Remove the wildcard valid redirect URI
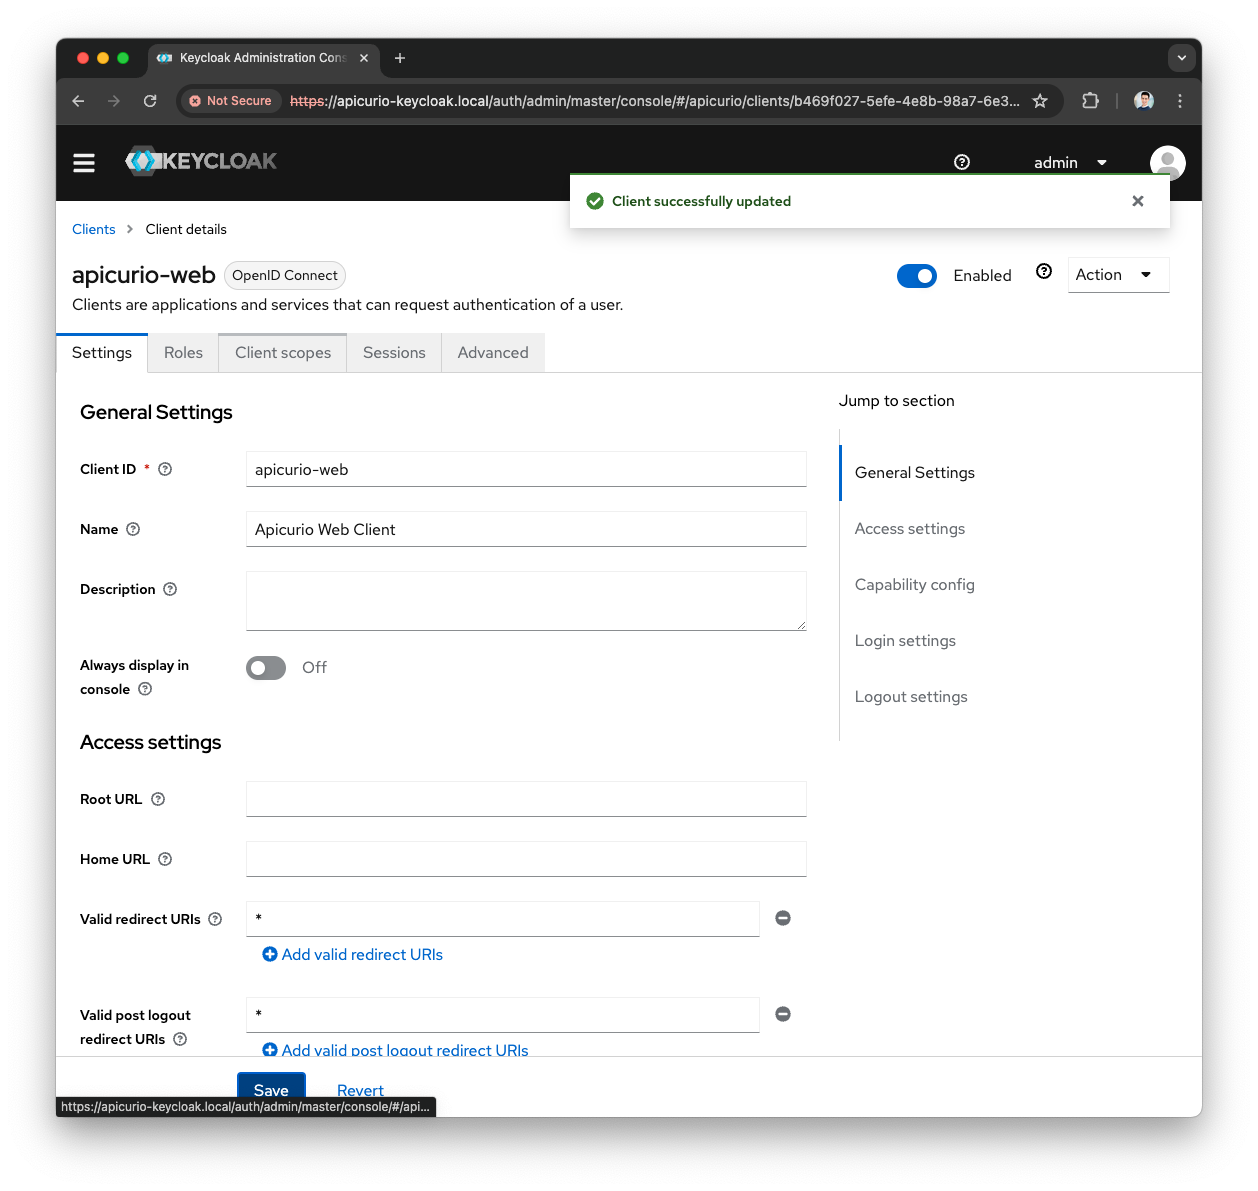 click(x=783, y=918)
